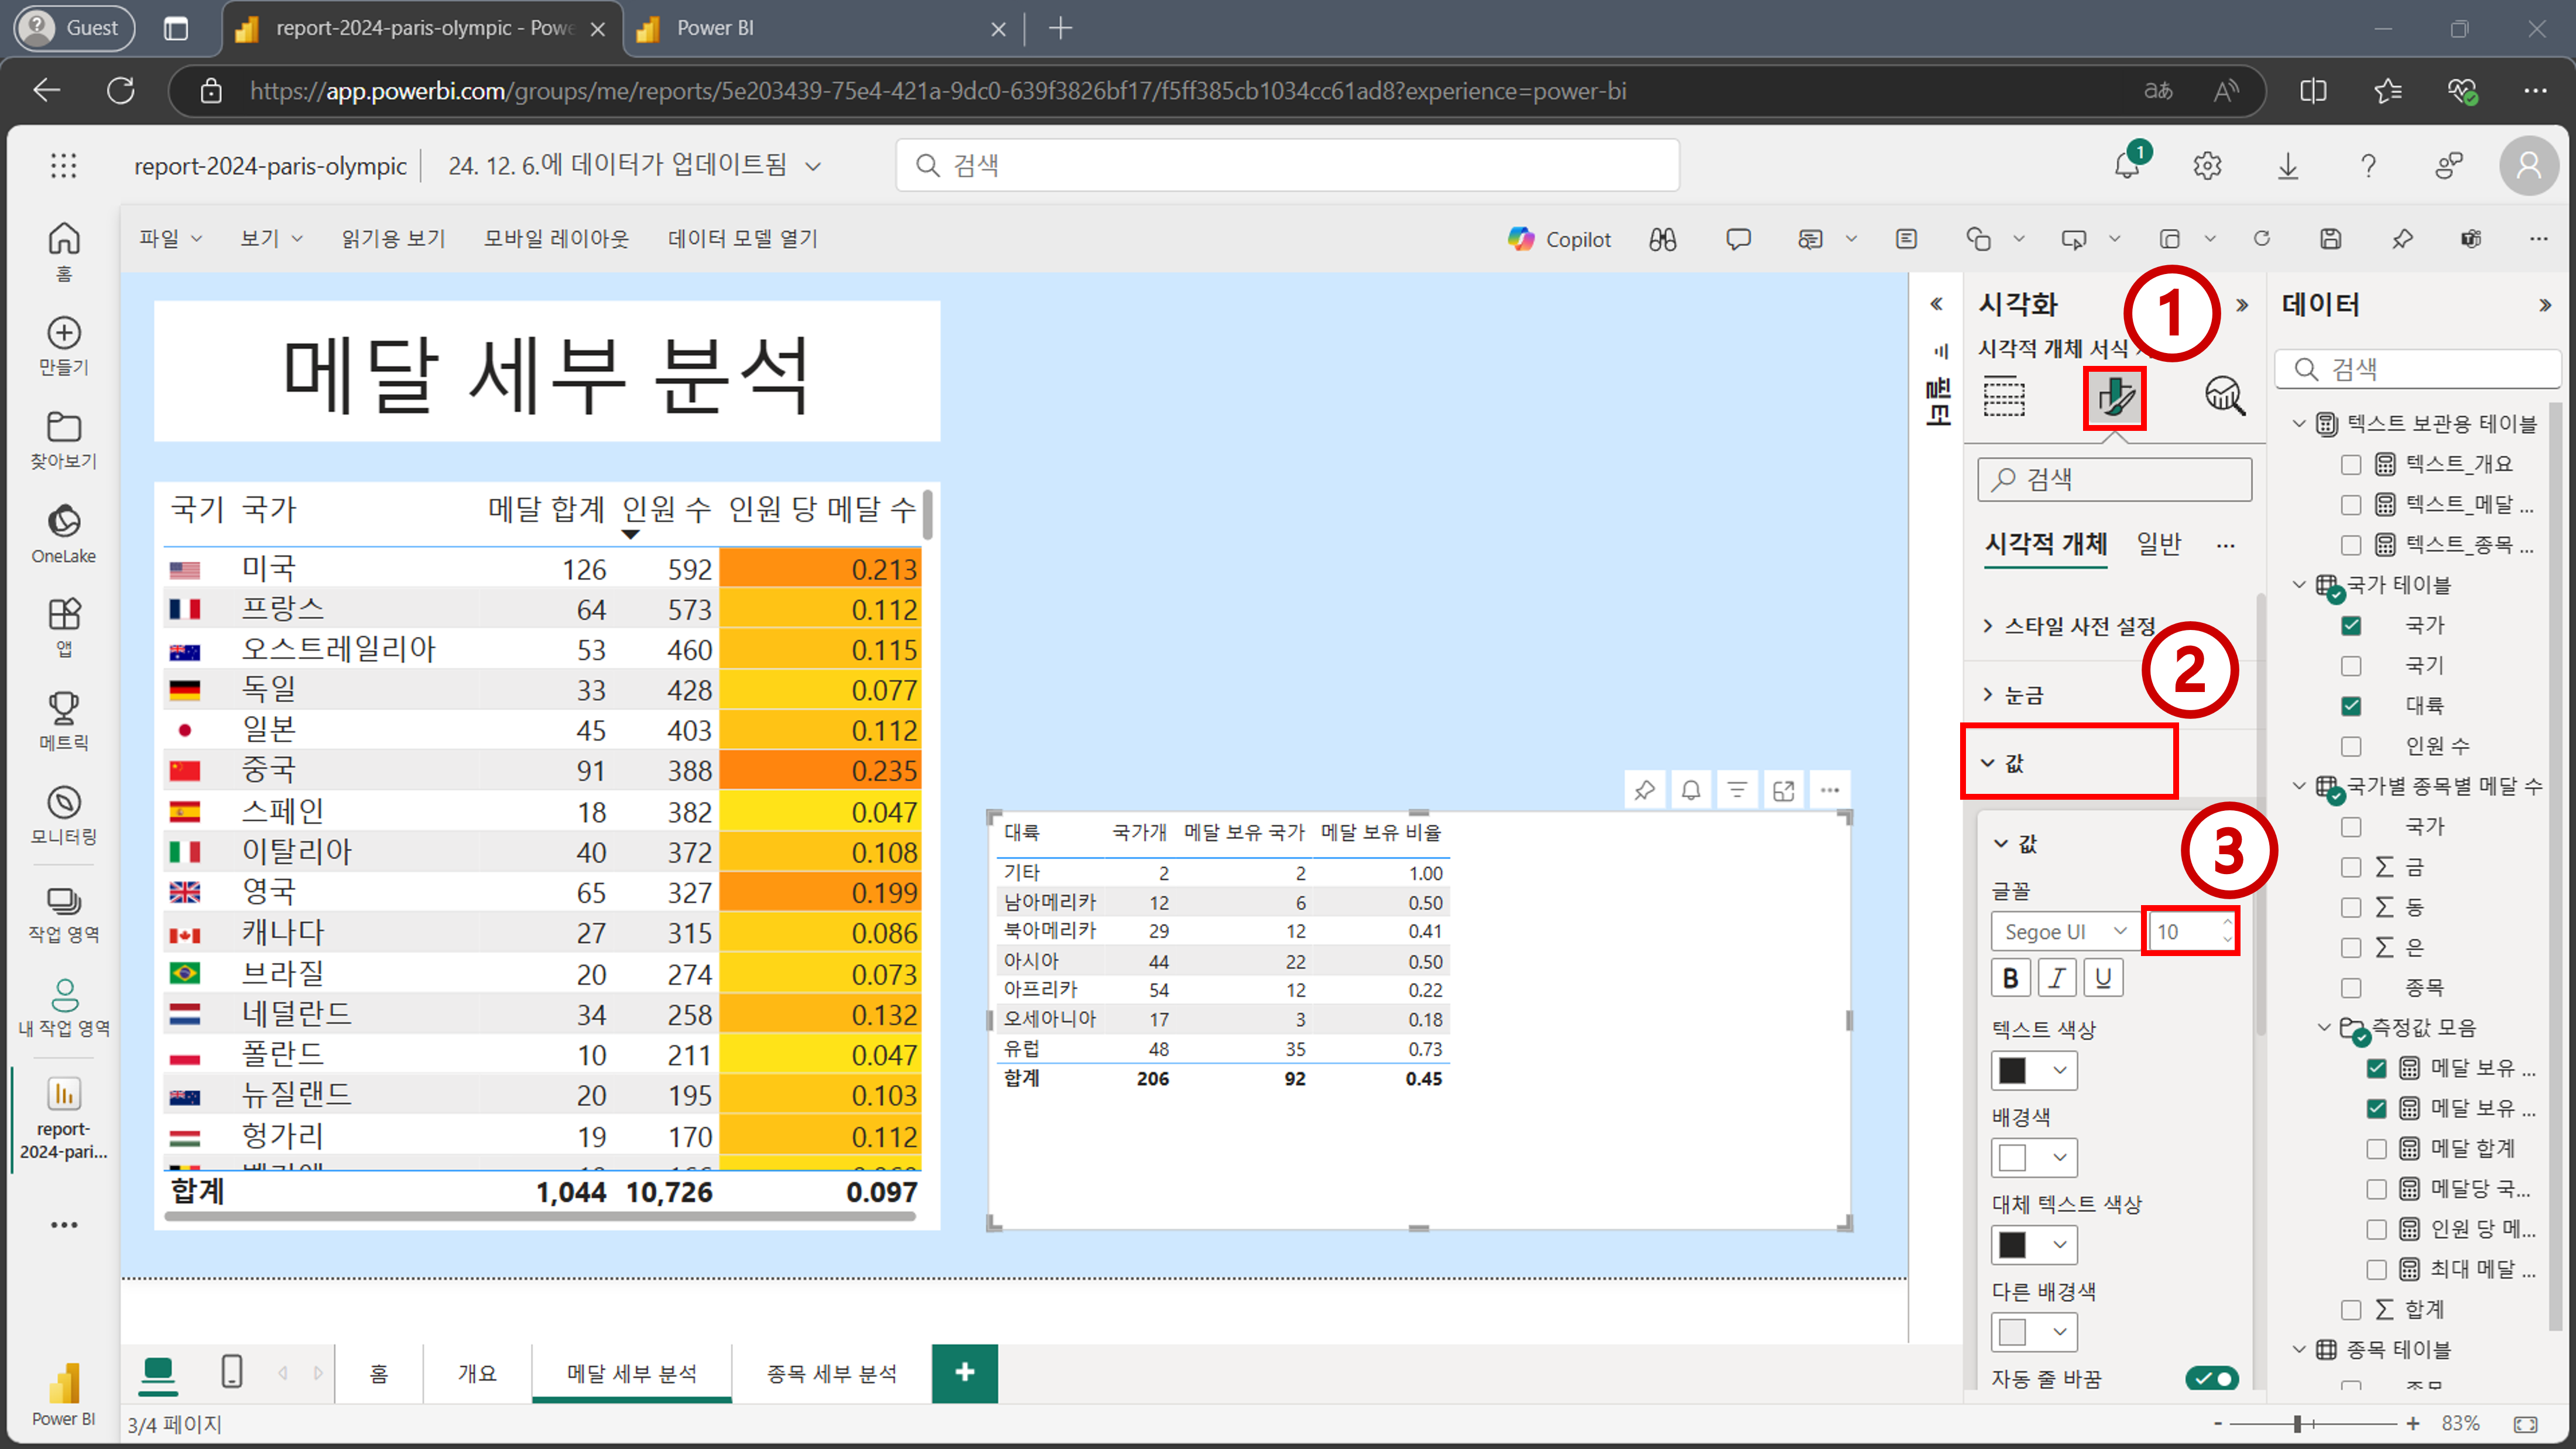Open the 파일 menu dropdown
2576x1449 pixels.
point(170,239)
